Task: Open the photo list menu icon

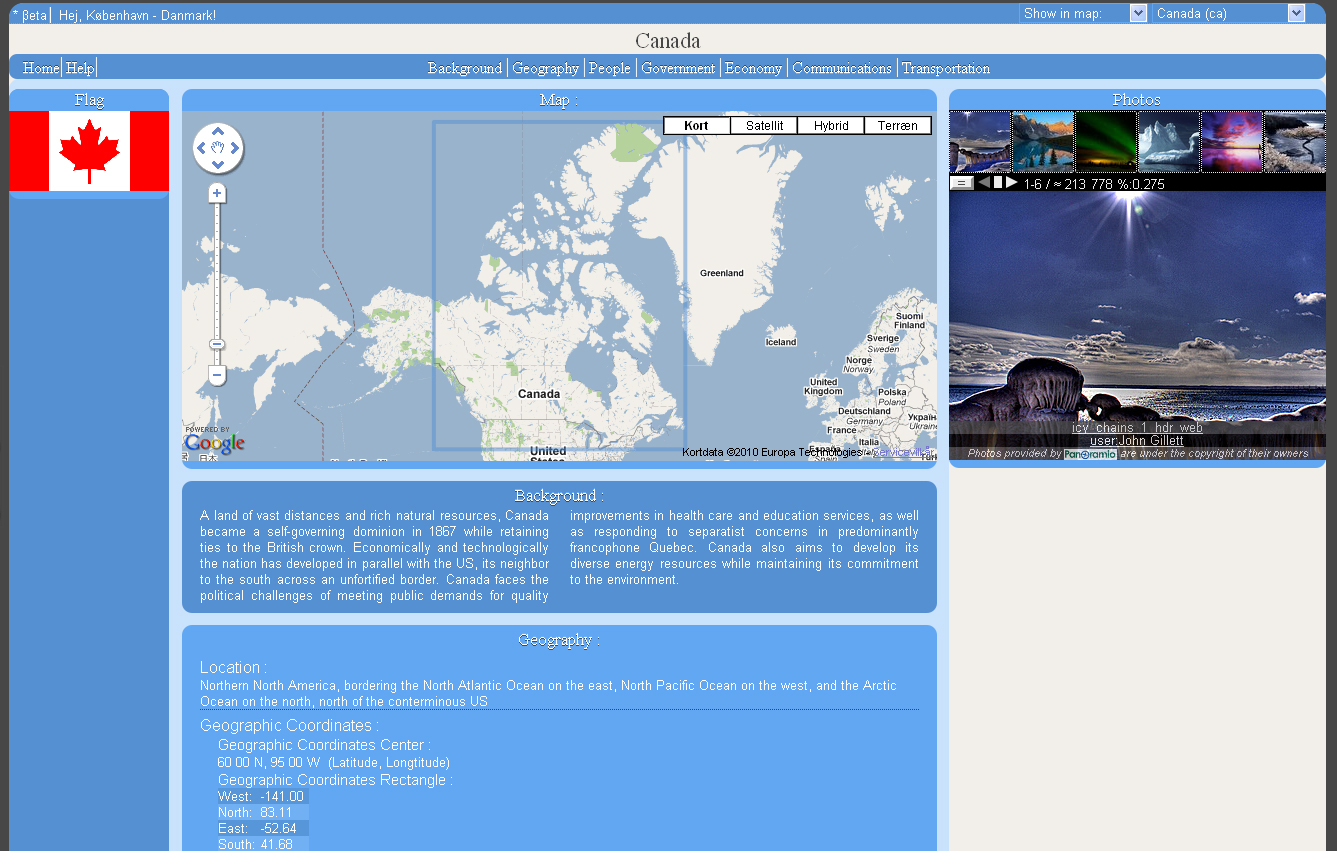Action: pos(961,183)
